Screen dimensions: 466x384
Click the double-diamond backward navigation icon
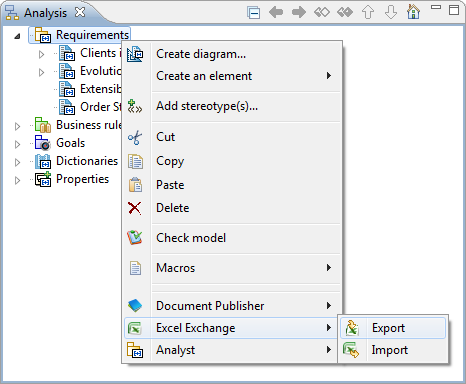pyautogui.click(x=322, y=13)
